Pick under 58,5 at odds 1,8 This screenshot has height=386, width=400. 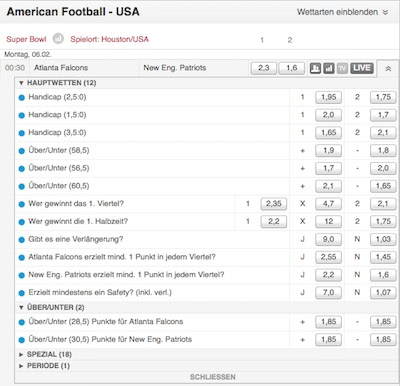point(383,150)
